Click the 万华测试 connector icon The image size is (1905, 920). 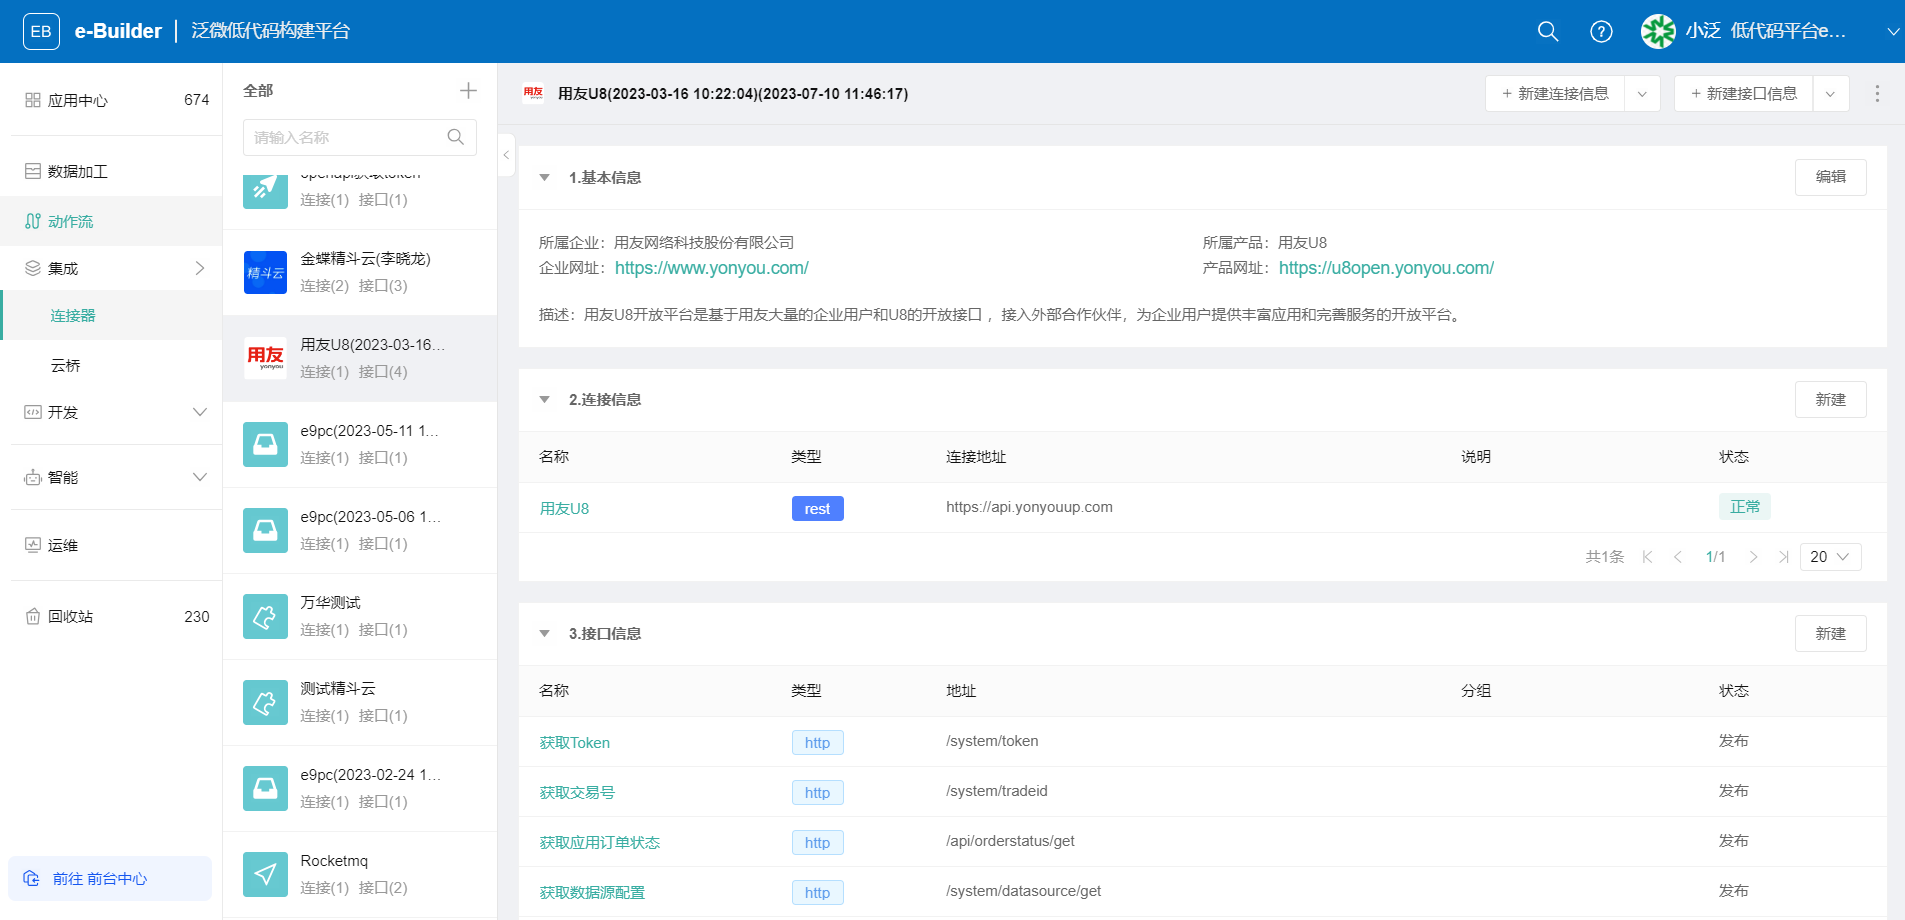tap(265, 616)
